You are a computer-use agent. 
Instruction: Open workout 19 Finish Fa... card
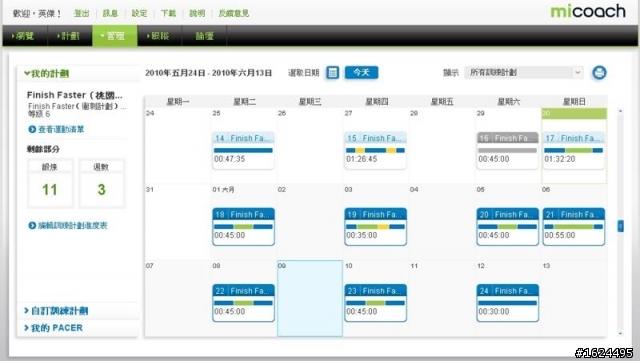click(x=376, y=227)
